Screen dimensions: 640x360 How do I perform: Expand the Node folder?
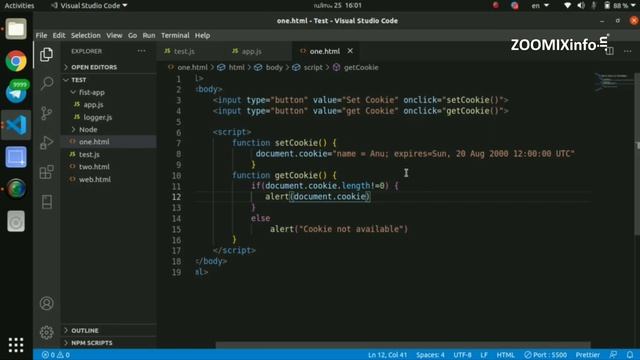(88, 129)
